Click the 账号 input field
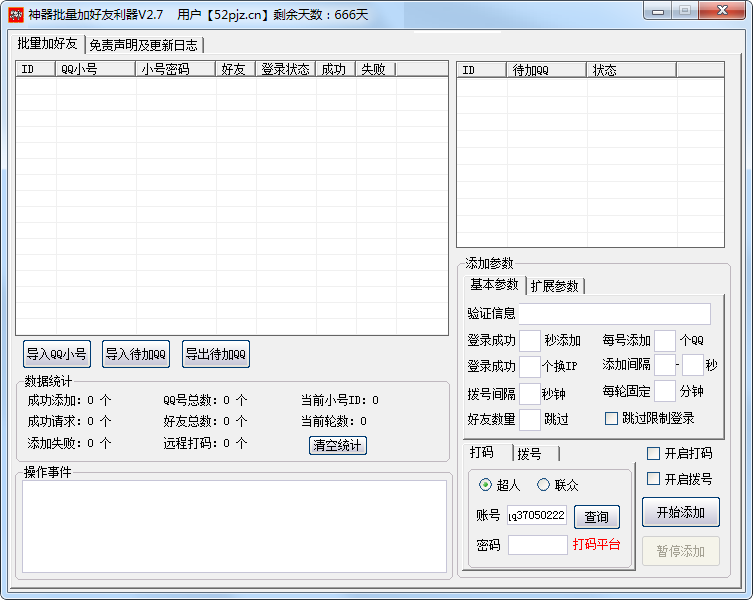753x600 pixels. click(537, 516)
